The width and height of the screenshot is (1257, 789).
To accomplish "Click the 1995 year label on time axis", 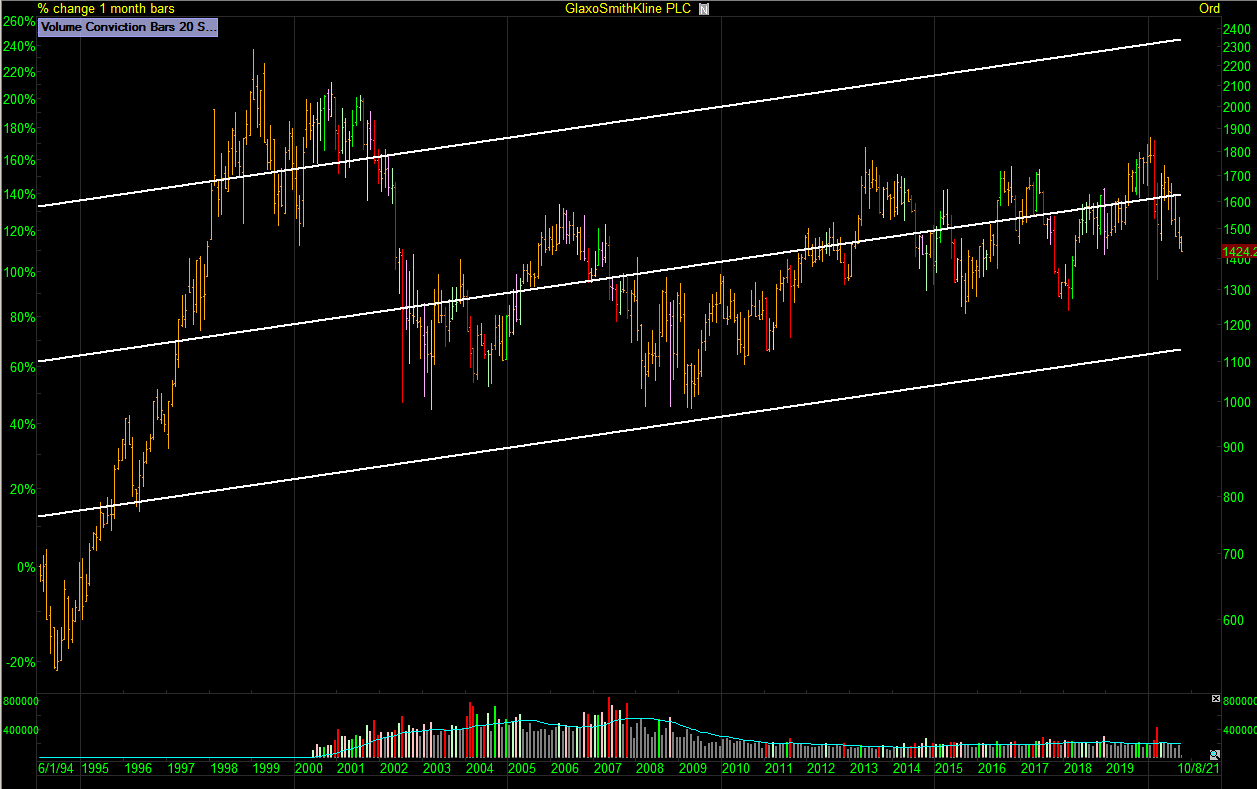I will click(95, 769).
